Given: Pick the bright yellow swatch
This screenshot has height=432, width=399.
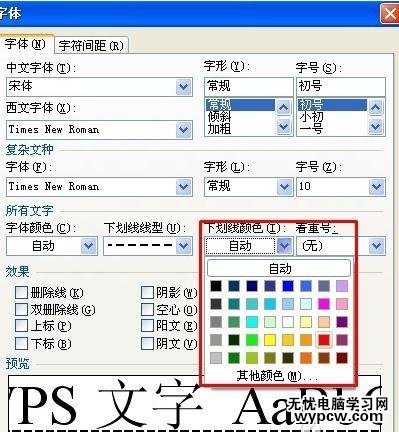Looking at the screenshot, I should point(270,340).
